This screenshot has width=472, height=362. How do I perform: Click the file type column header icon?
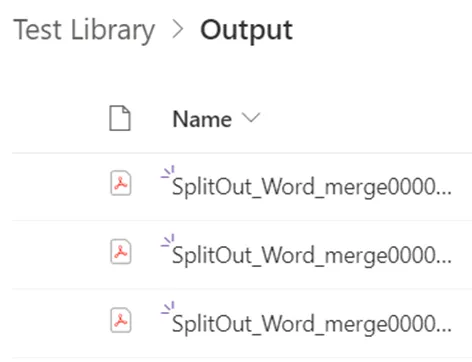pyautogui.click(x=120, y=118)
